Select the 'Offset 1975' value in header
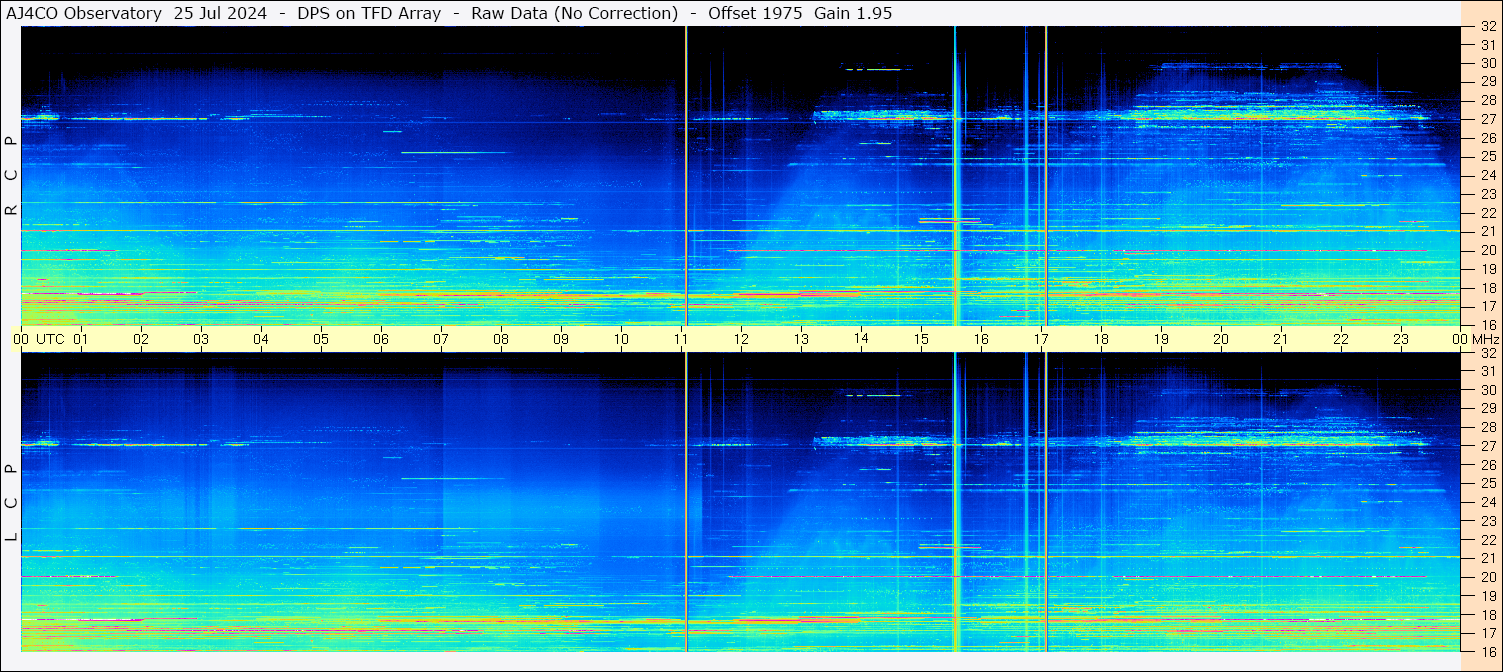Viewport: 1503px width, 672px height. click(755, 13)
